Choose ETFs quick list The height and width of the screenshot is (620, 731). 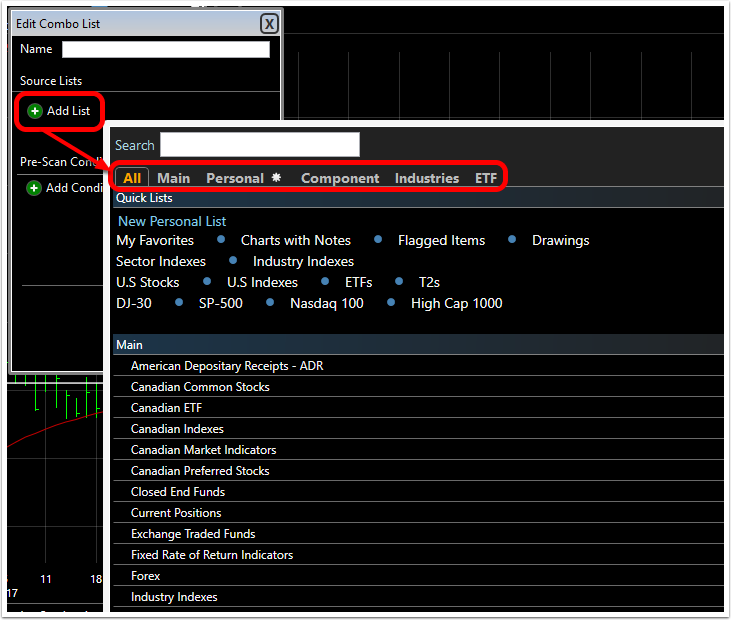[x=359, y=282]
